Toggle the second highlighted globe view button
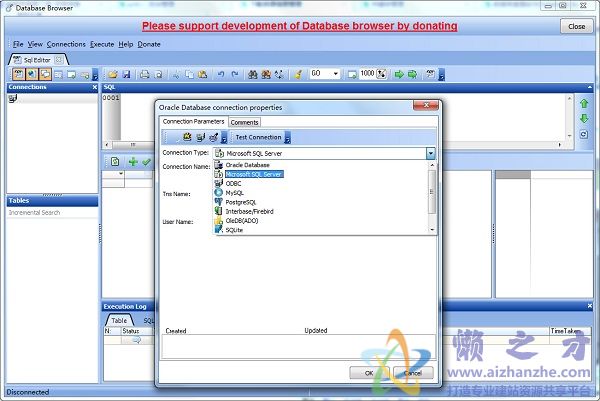 coord(31,74)
